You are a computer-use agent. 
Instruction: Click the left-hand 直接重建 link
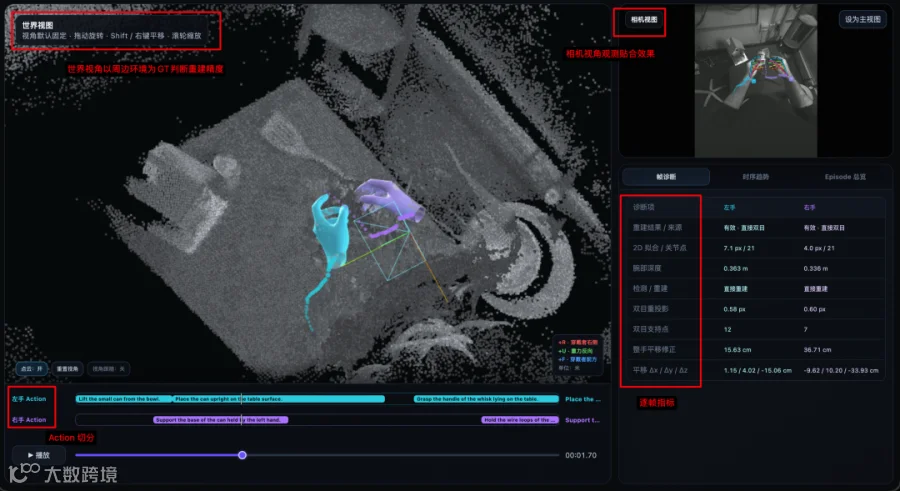[x=735, y=289]
